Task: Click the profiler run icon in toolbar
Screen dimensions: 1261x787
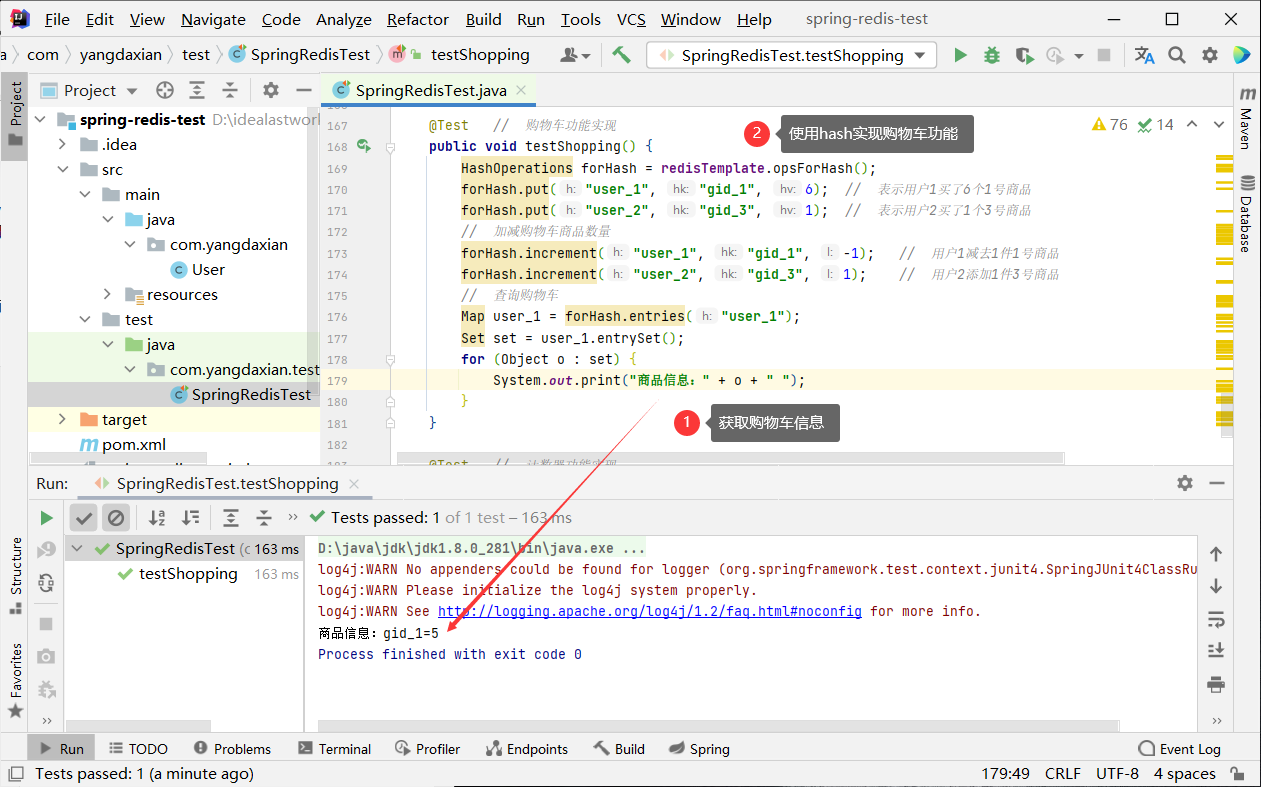Action: [x=1056, y=55]
